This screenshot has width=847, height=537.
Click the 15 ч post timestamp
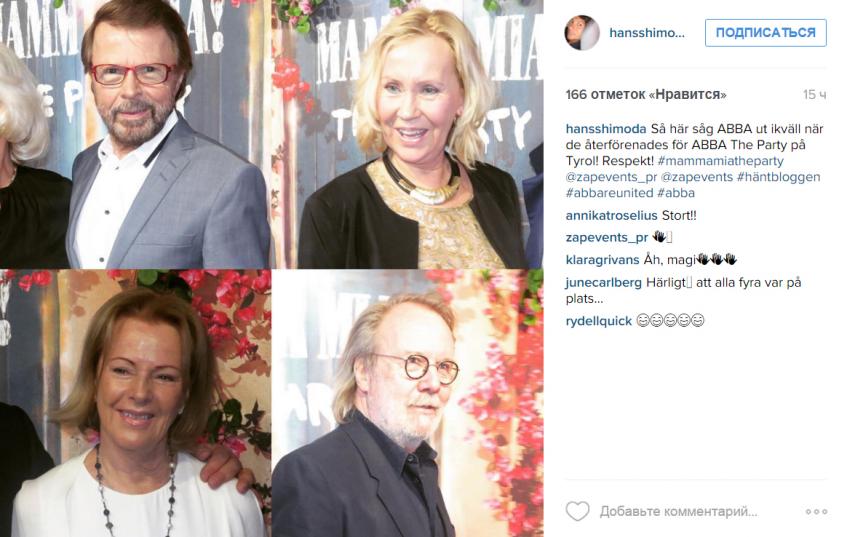814,95
